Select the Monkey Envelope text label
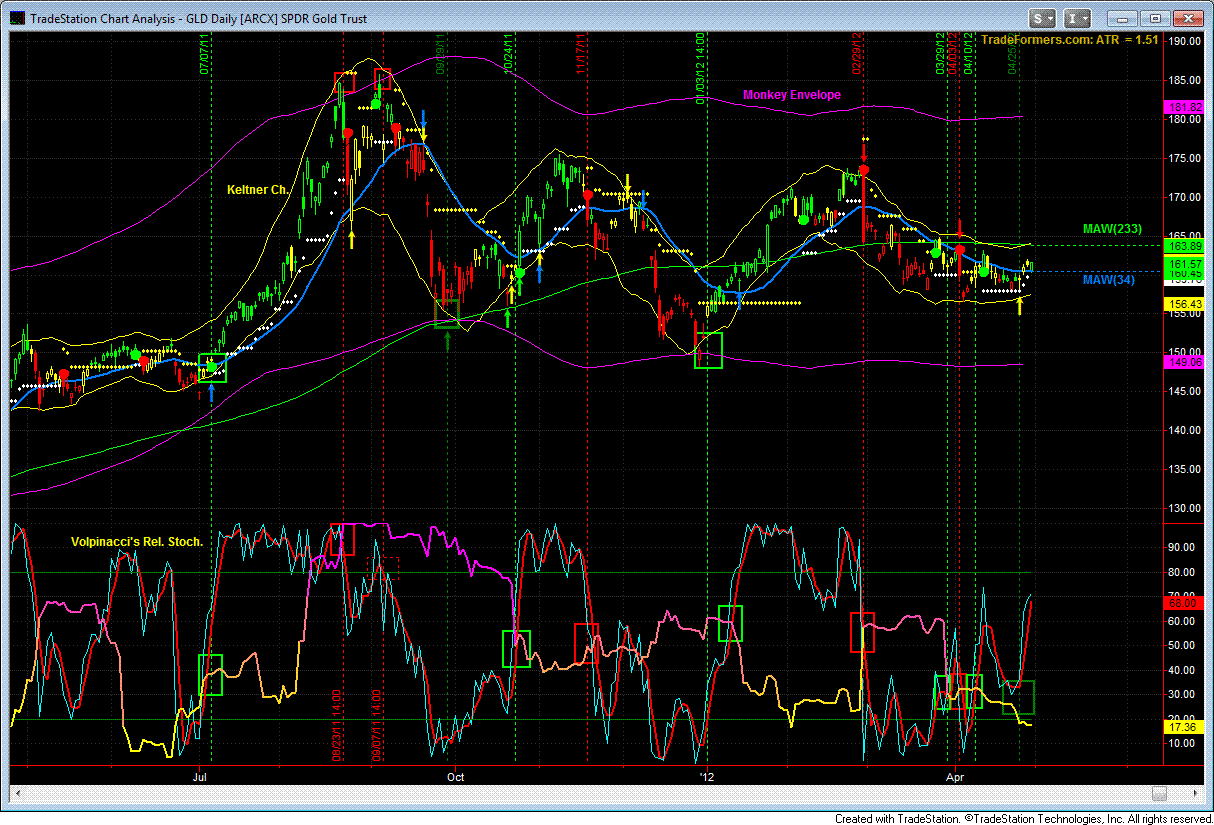 coord(792,95)
